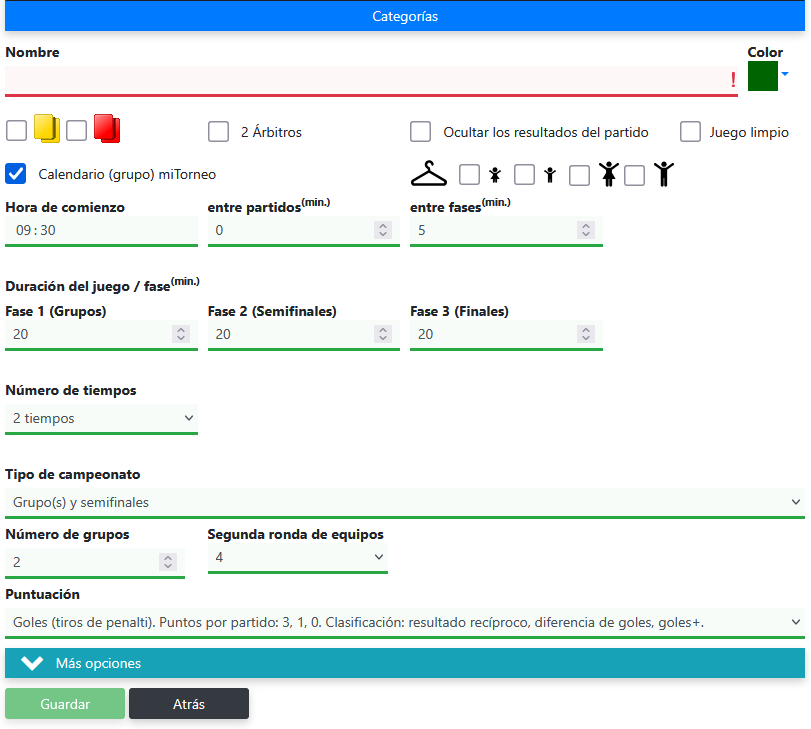The image size is (811, 729).
Task: Open the color picker dropdown arrow
Action: (x=785, y=75)
